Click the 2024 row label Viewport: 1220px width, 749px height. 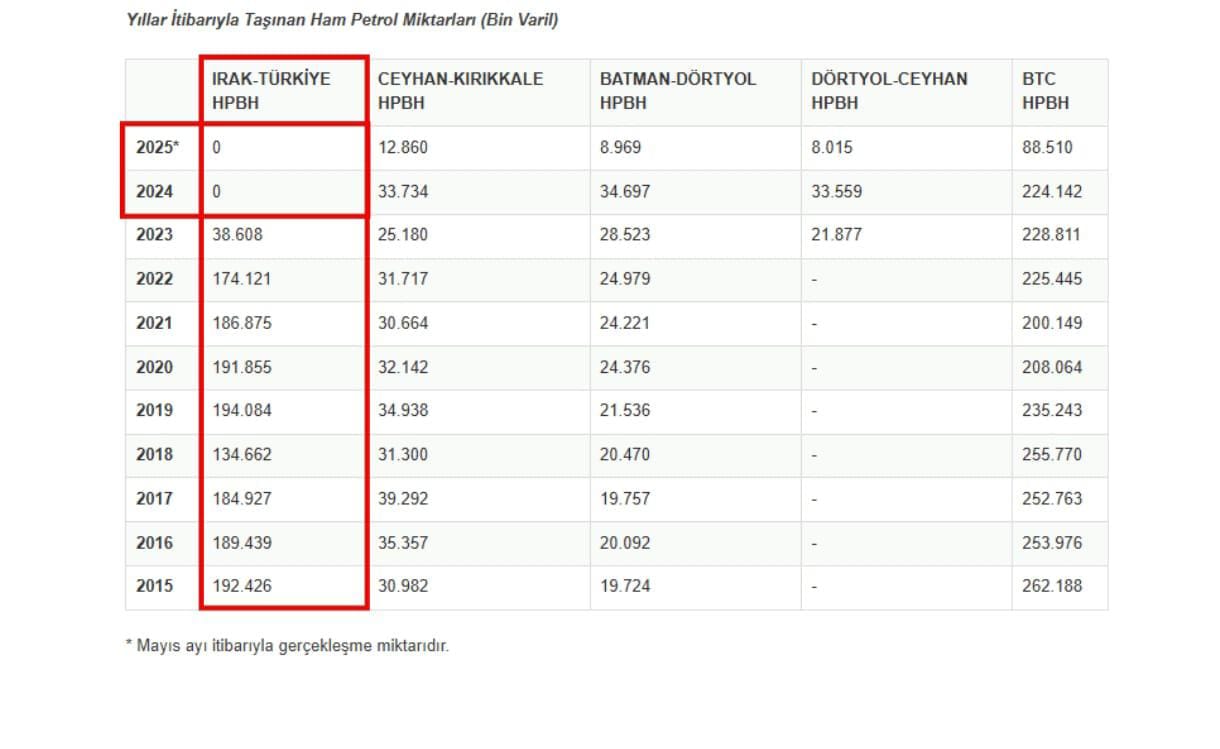click(154, 192)
